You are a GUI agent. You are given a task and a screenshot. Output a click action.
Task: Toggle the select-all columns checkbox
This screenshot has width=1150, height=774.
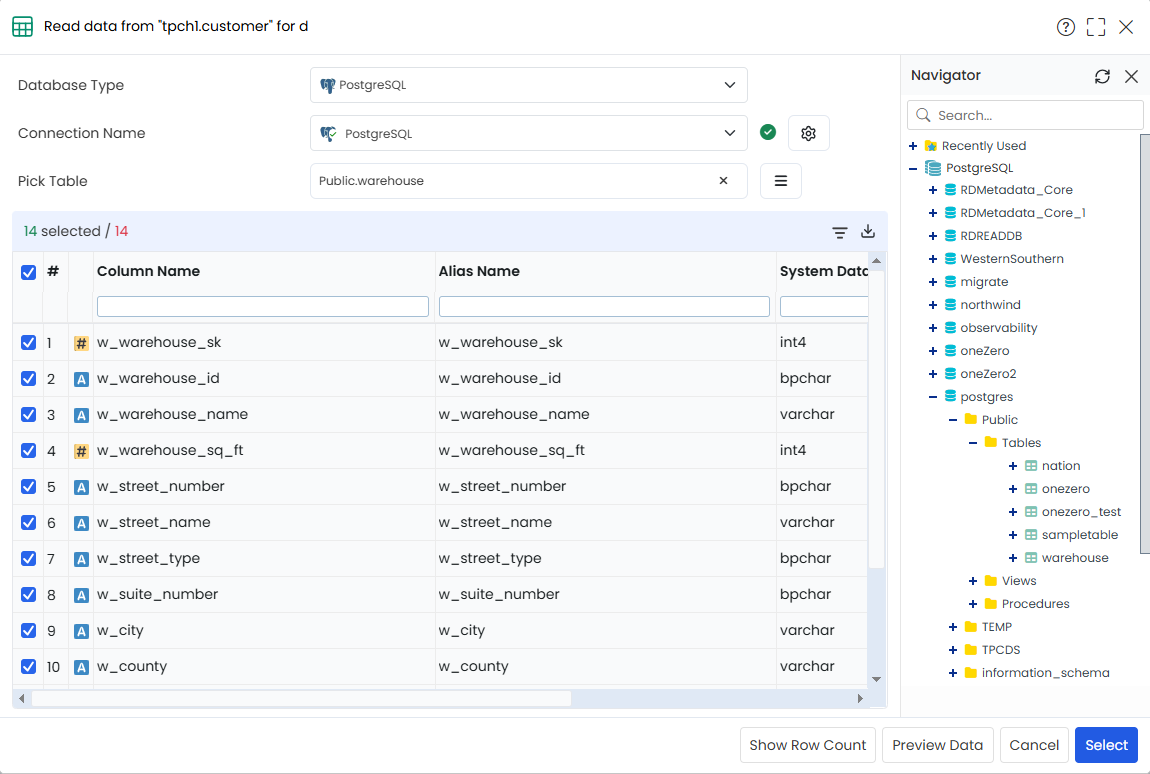tap(29, 272)
